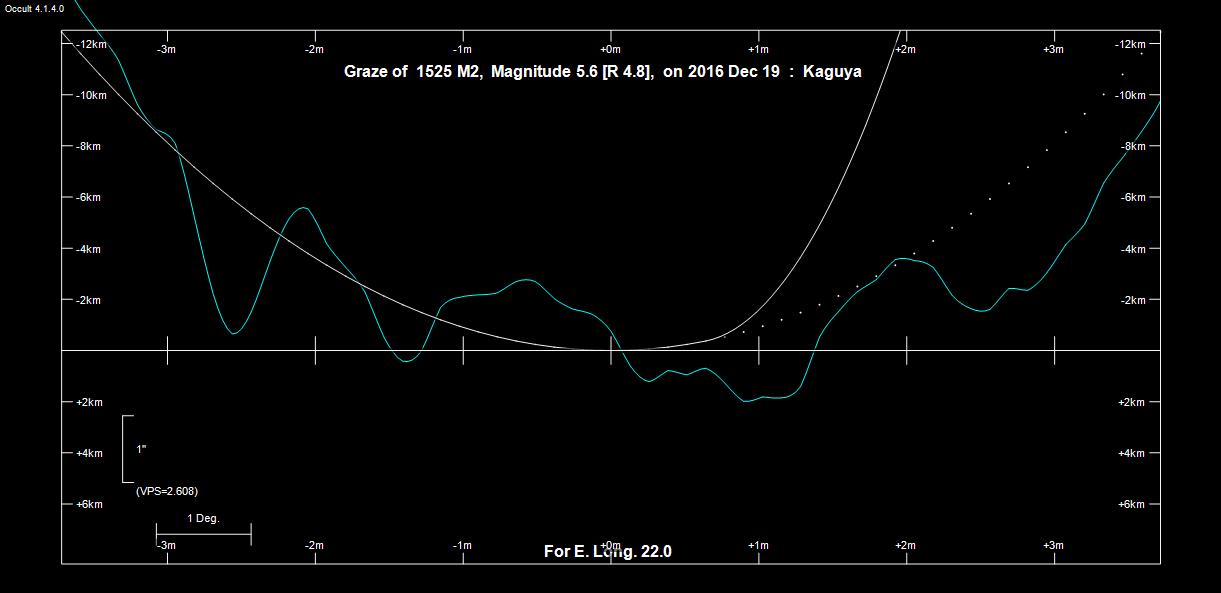Click the bottom axis +1m time label

tap(757, 545)
